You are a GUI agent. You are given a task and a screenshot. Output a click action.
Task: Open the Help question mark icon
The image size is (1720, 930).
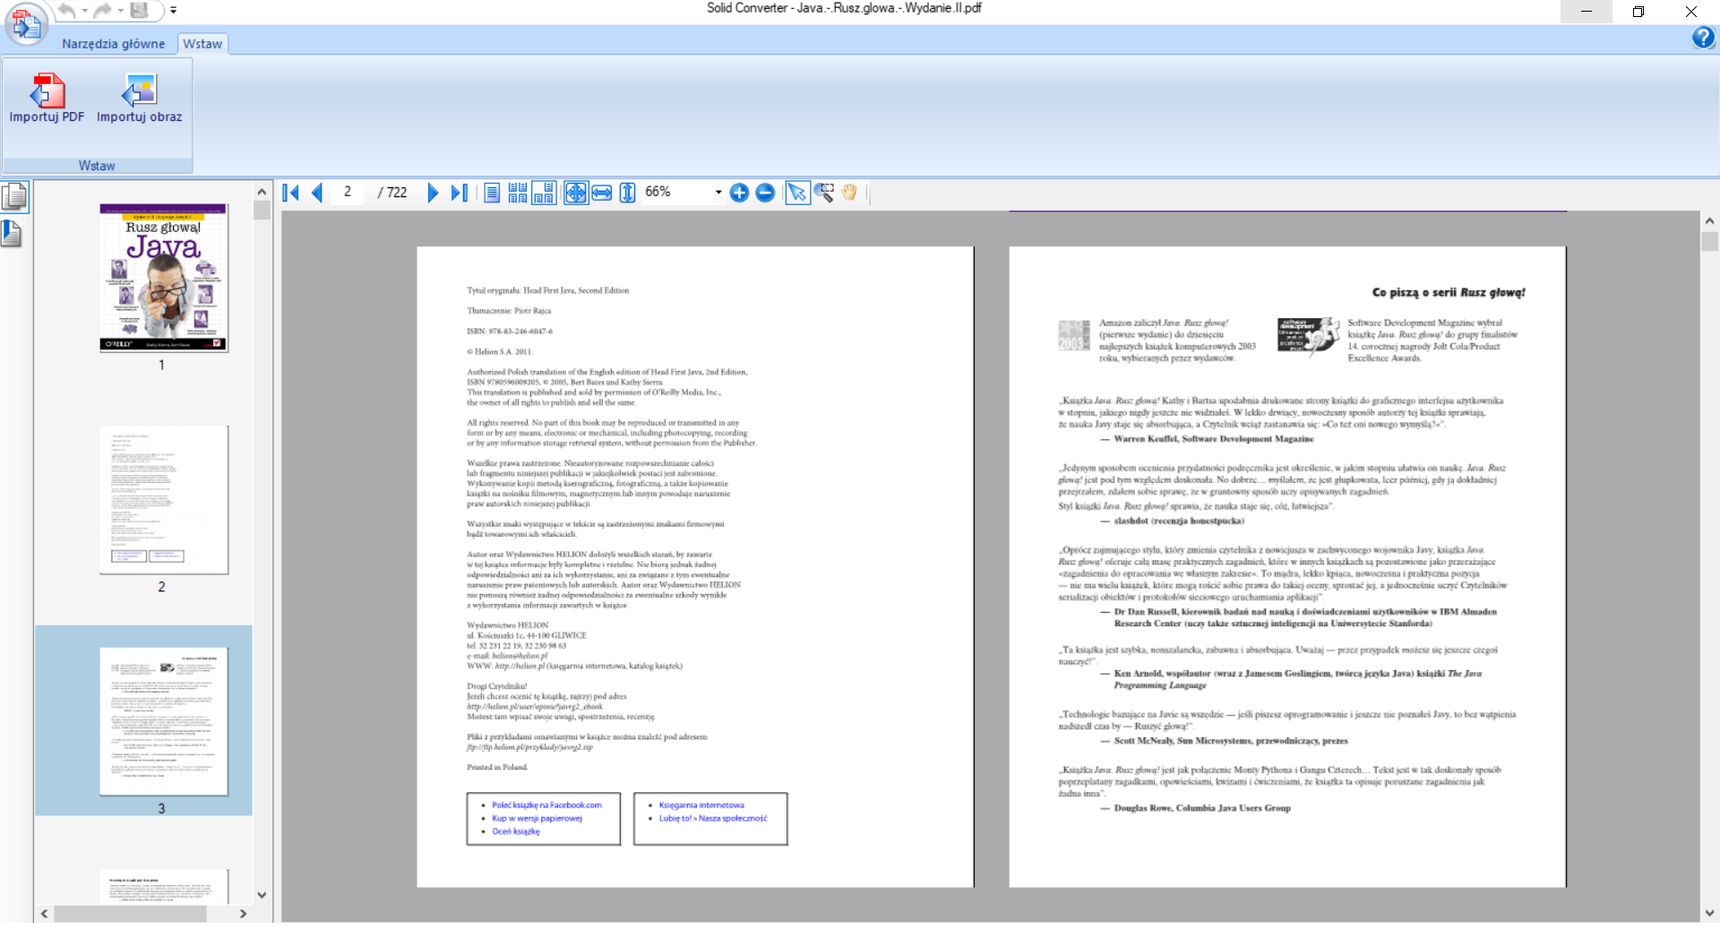(x=1703, y=38)
